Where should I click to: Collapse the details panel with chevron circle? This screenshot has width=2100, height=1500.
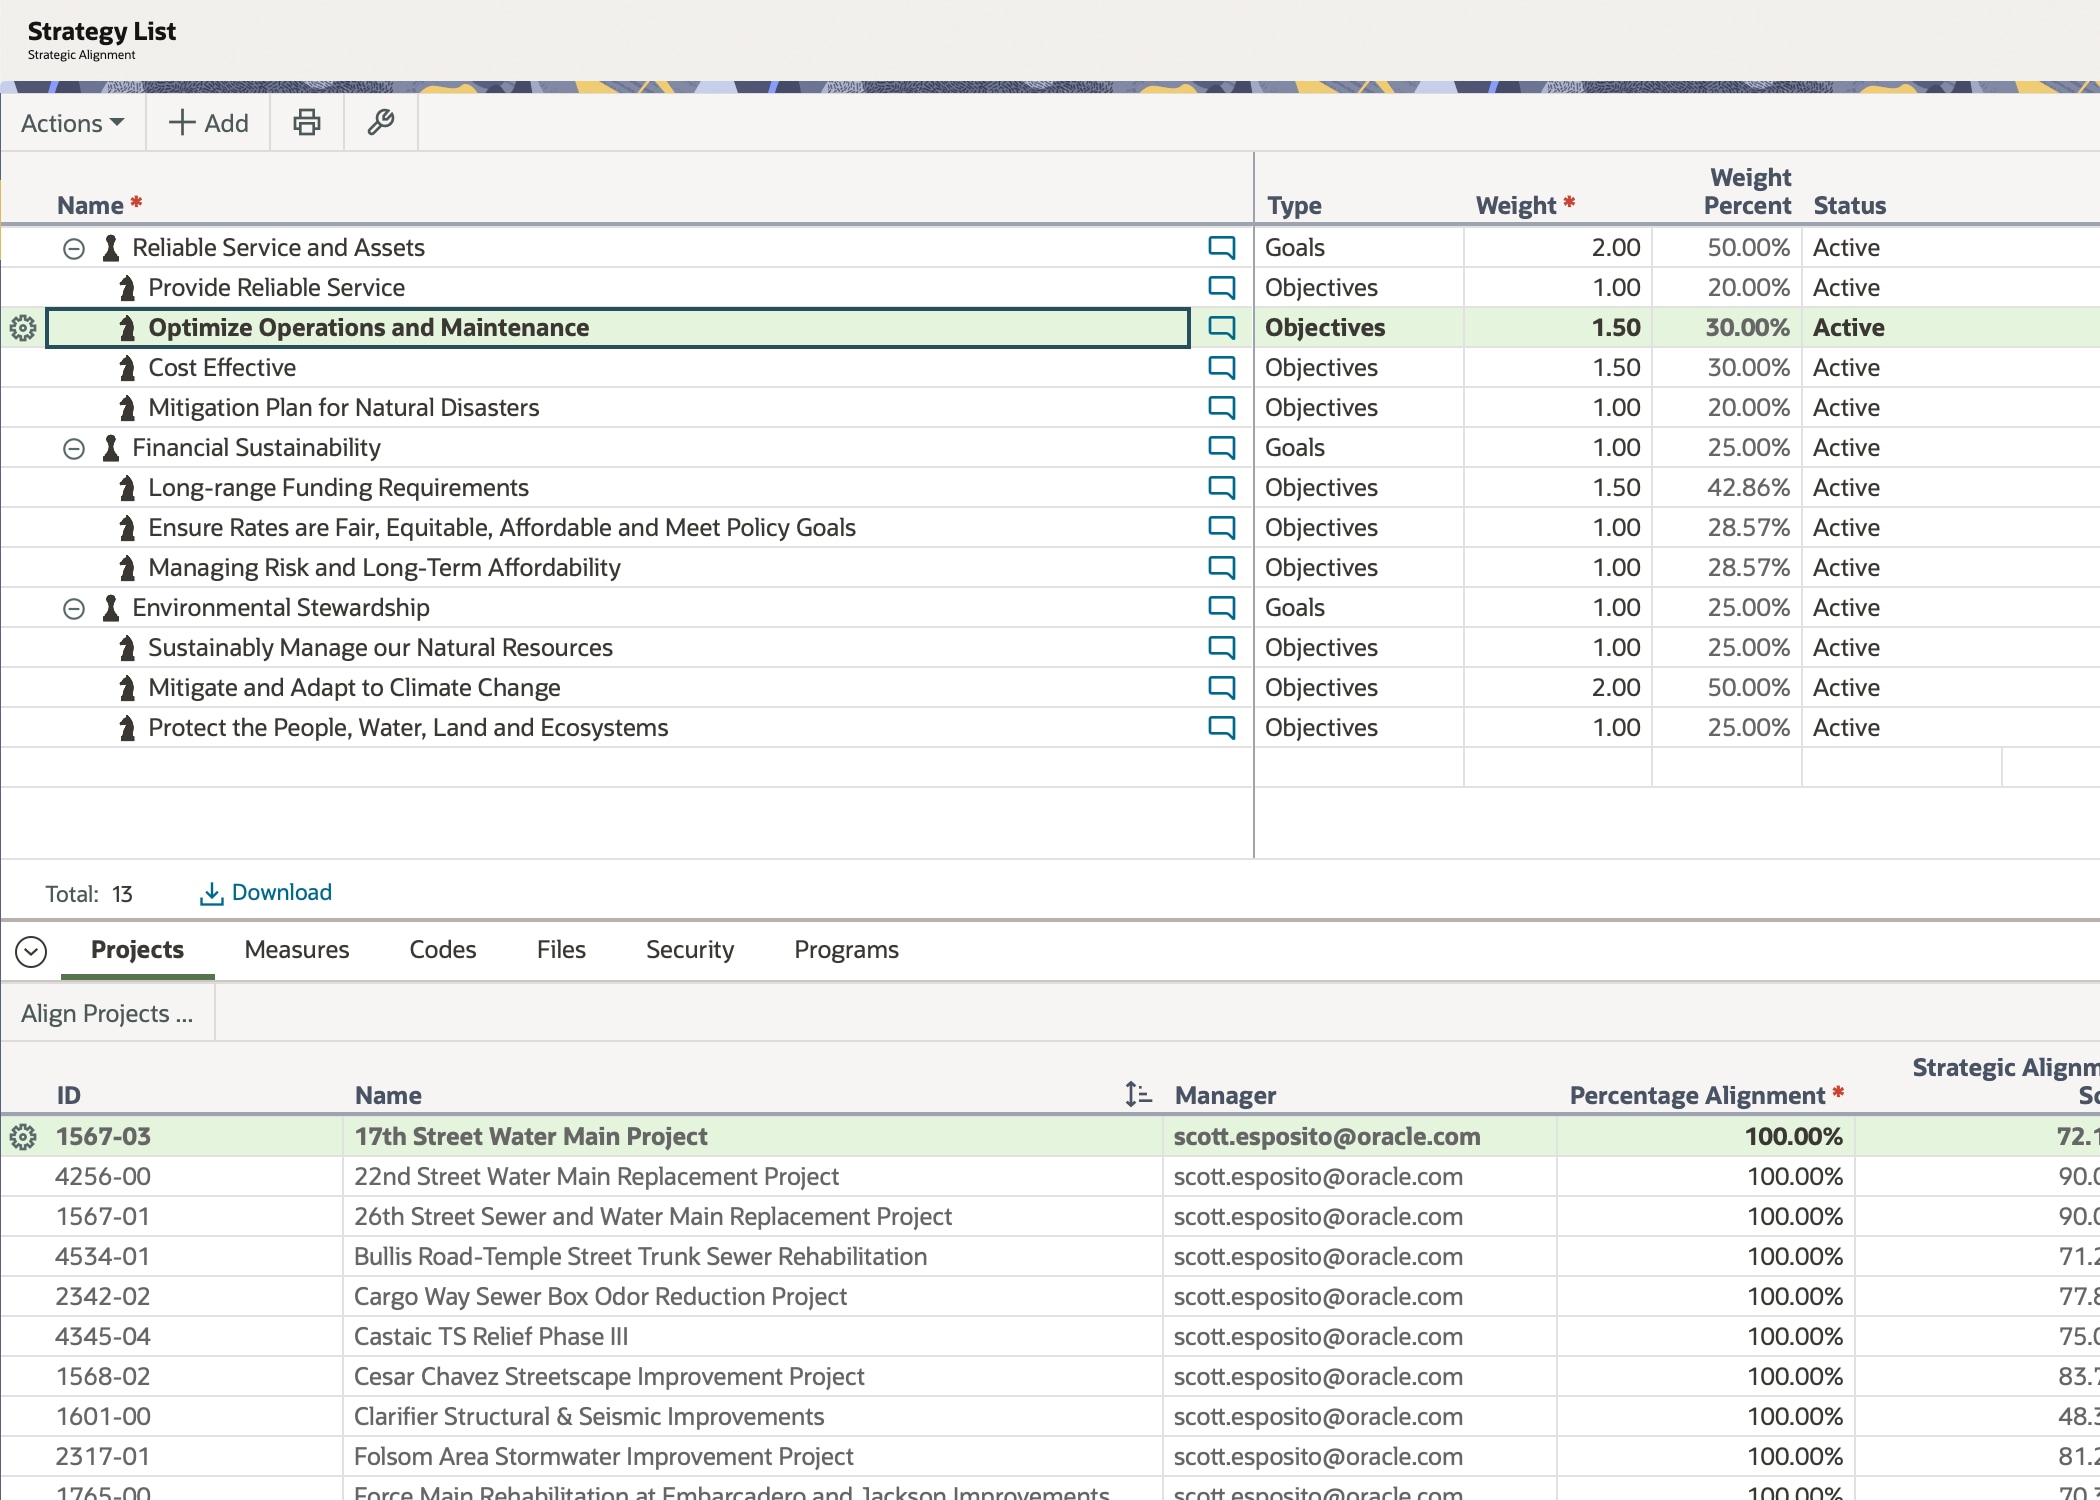[31, 951]
